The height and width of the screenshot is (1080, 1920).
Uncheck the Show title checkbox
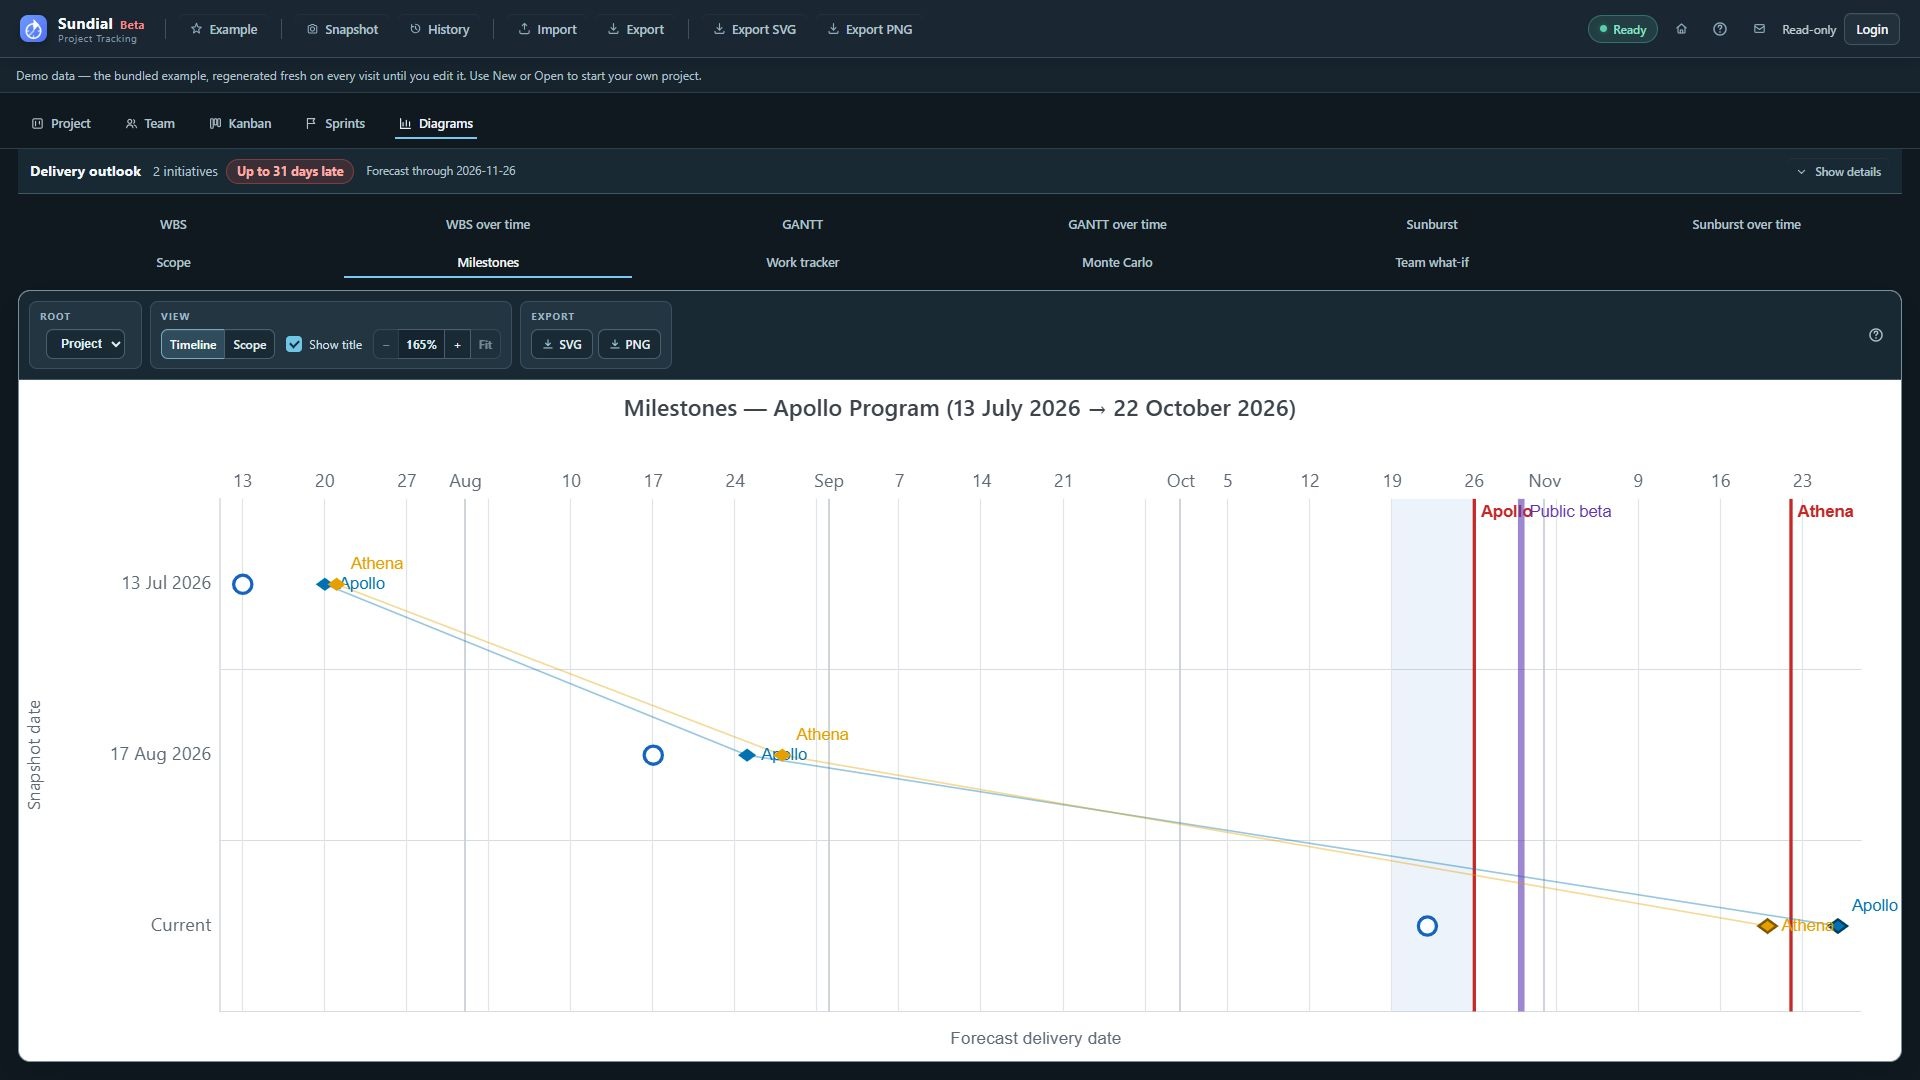294,345
